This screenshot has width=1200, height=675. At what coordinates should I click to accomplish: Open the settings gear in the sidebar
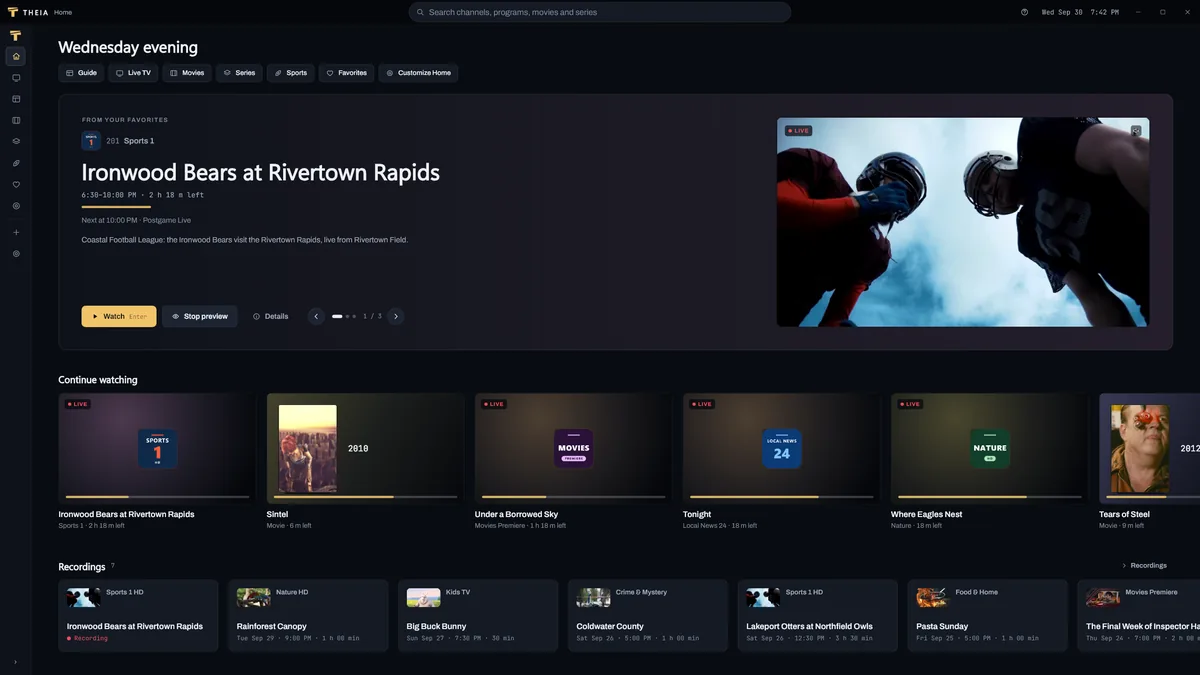point(16,254)
